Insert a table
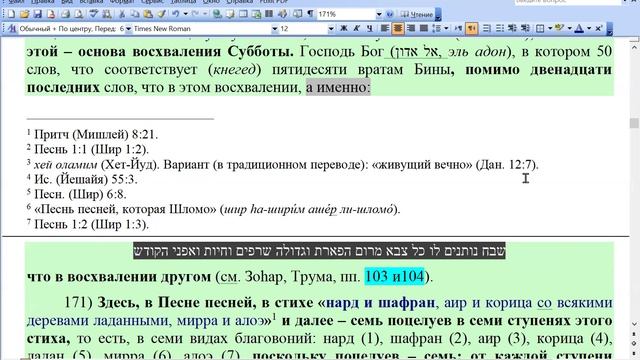The width and height of the screenshot is (640, 360). pos(243,14)
